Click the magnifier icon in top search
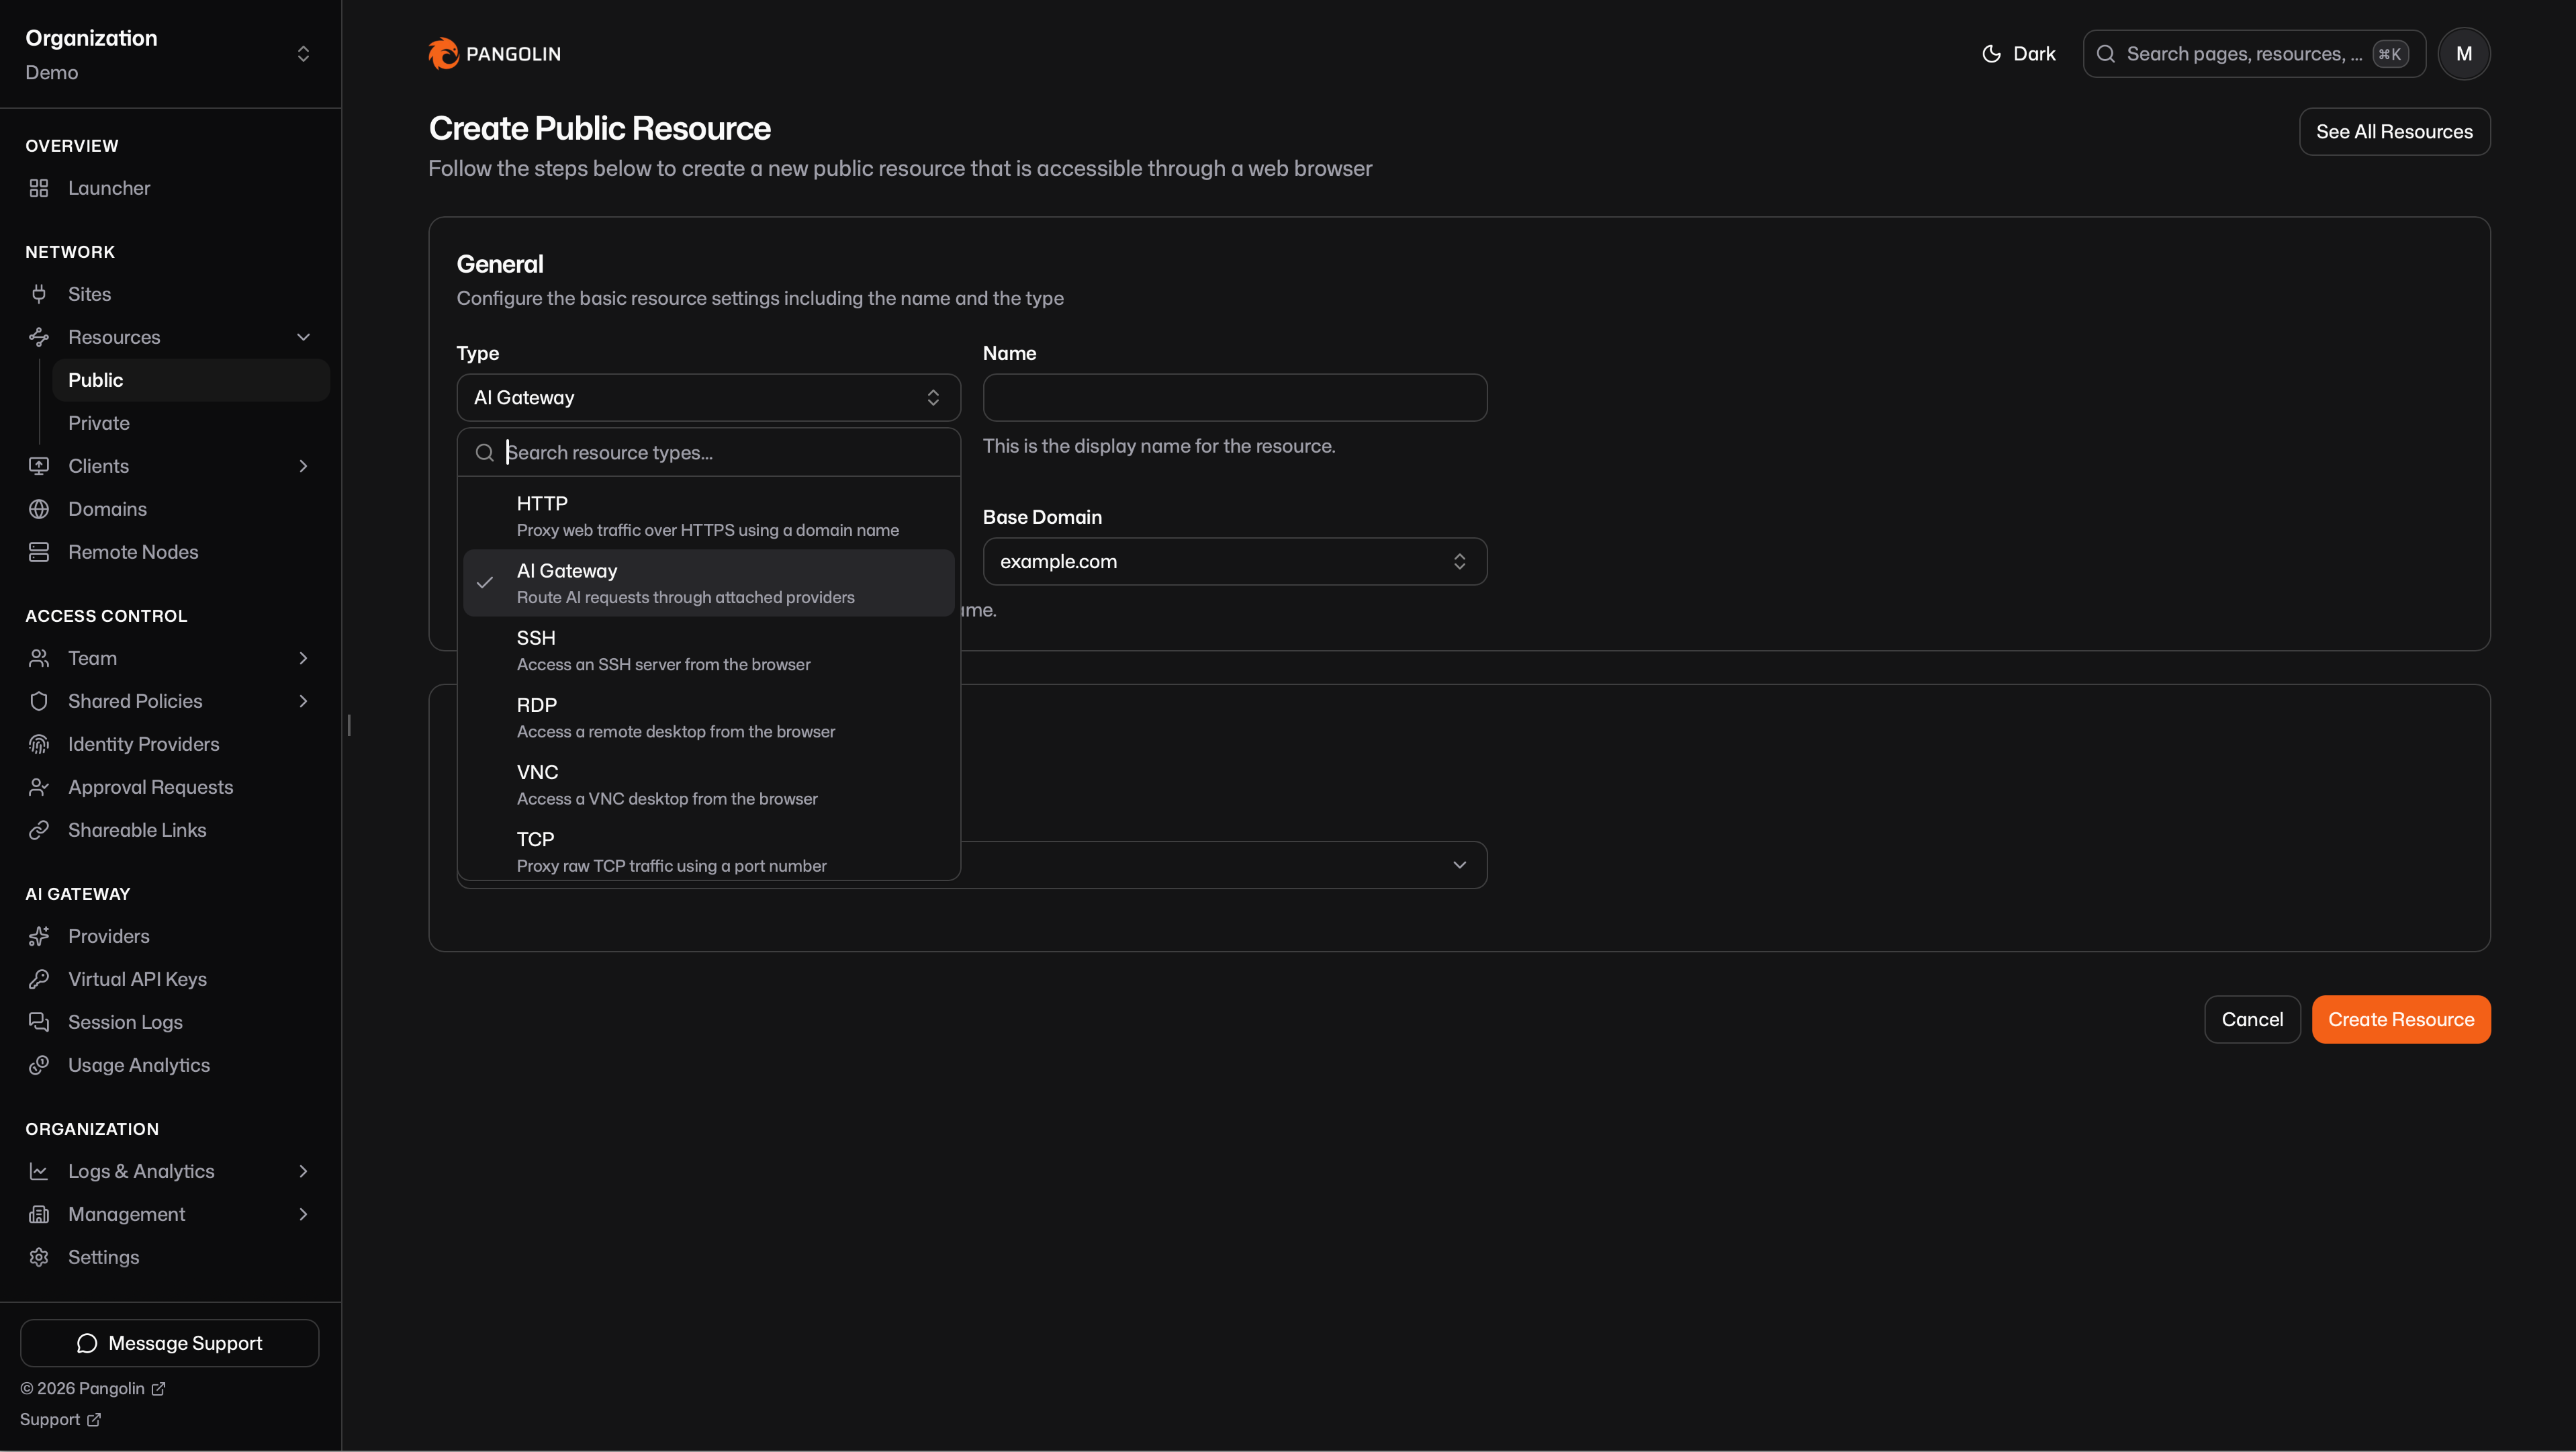Image resolution: width=2576 pixels, height=1452 pixels. click(2105, 54)
